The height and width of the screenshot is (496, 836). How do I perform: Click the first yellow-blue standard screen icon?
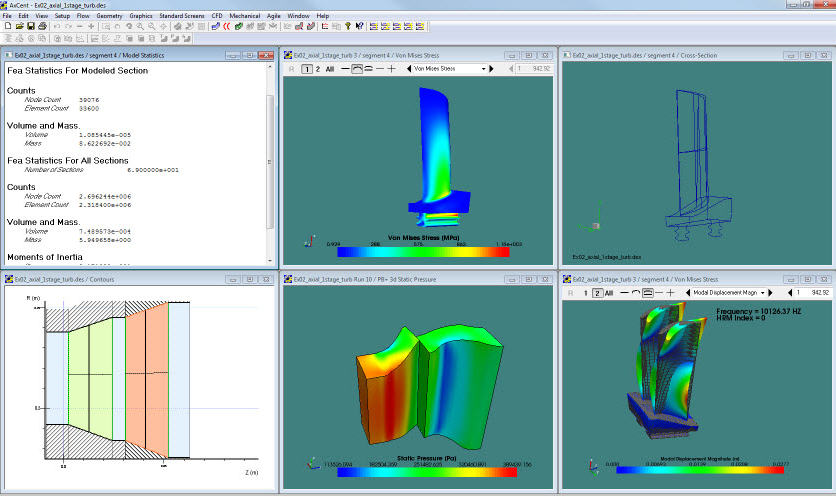coord(374,26)
